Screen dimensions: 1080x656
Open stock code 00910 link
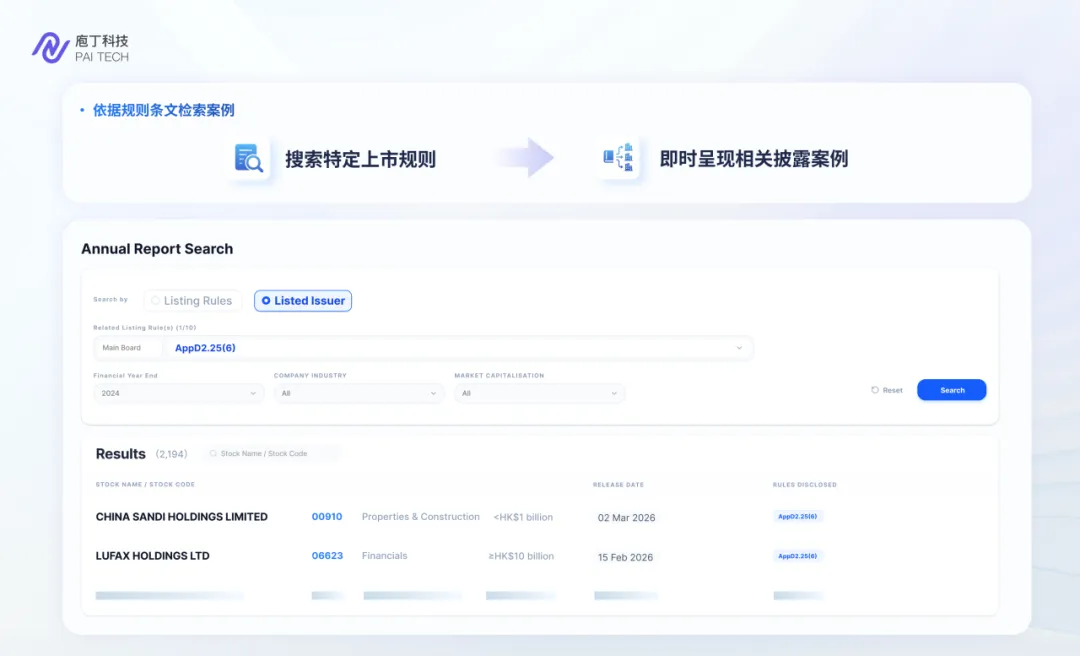(x=327, y=517)
